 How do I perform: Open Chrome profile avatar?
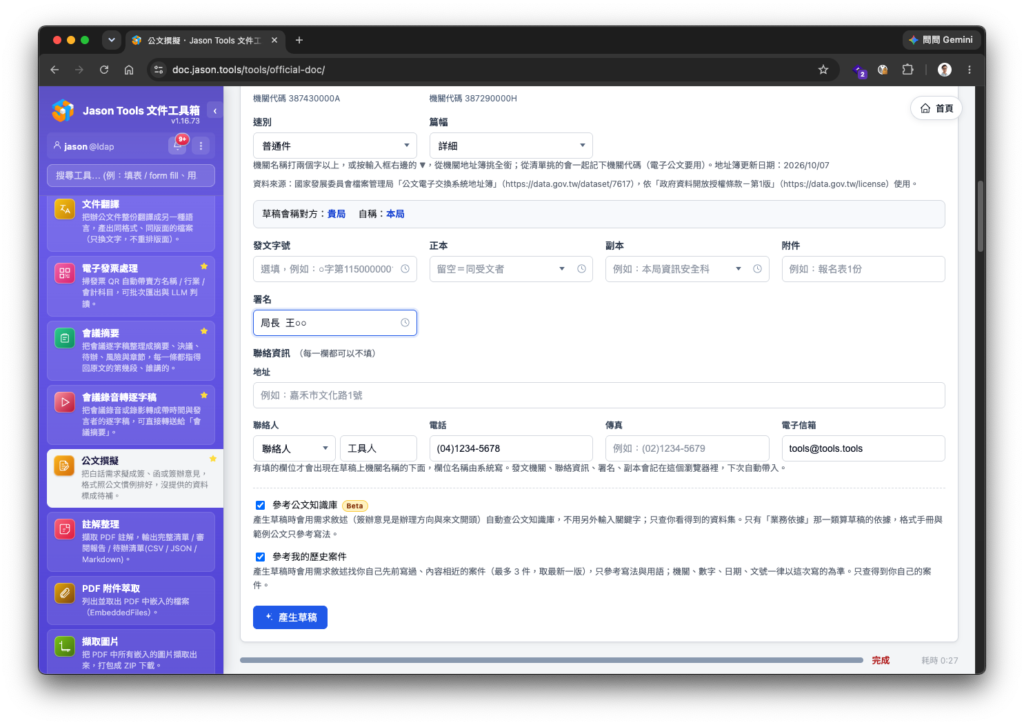(x=944, y=70)
